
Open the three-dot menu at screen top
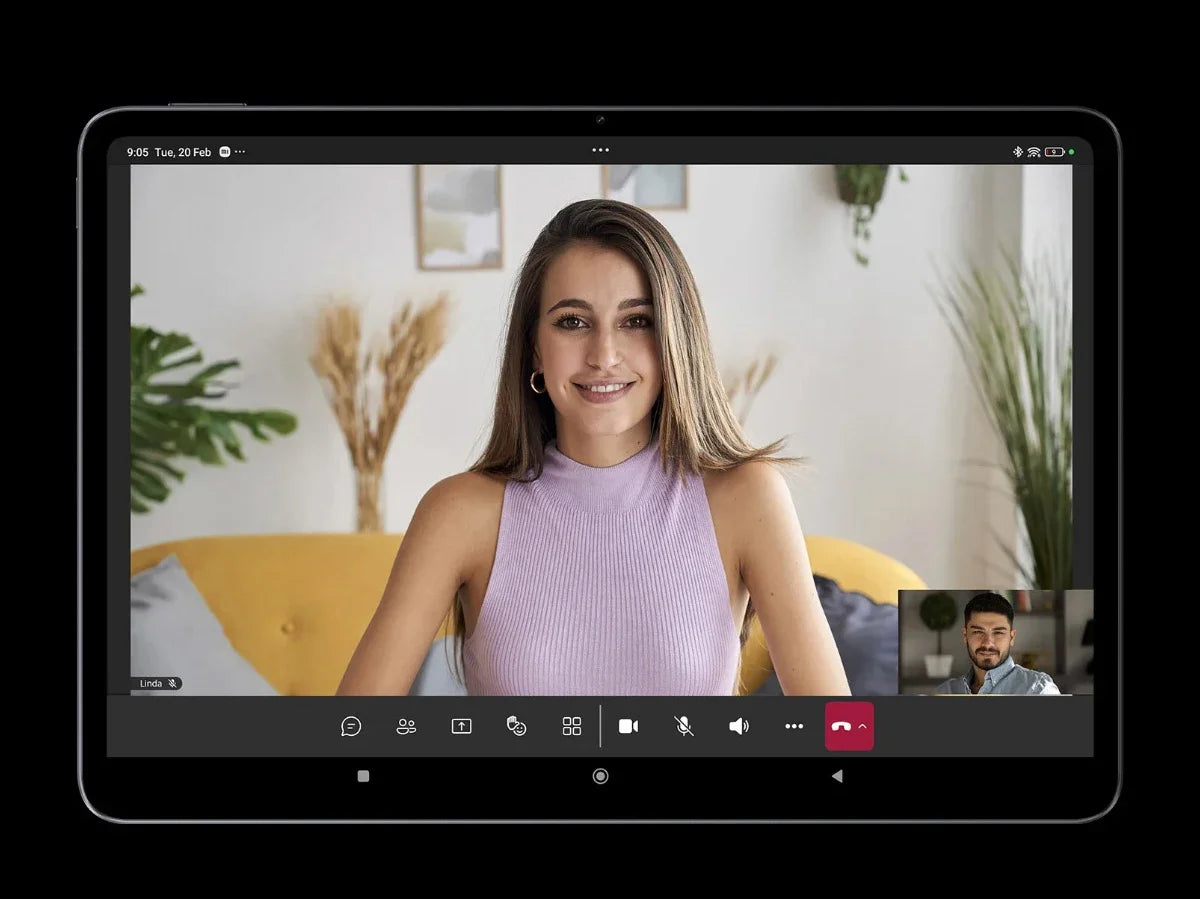coord(600,150)
